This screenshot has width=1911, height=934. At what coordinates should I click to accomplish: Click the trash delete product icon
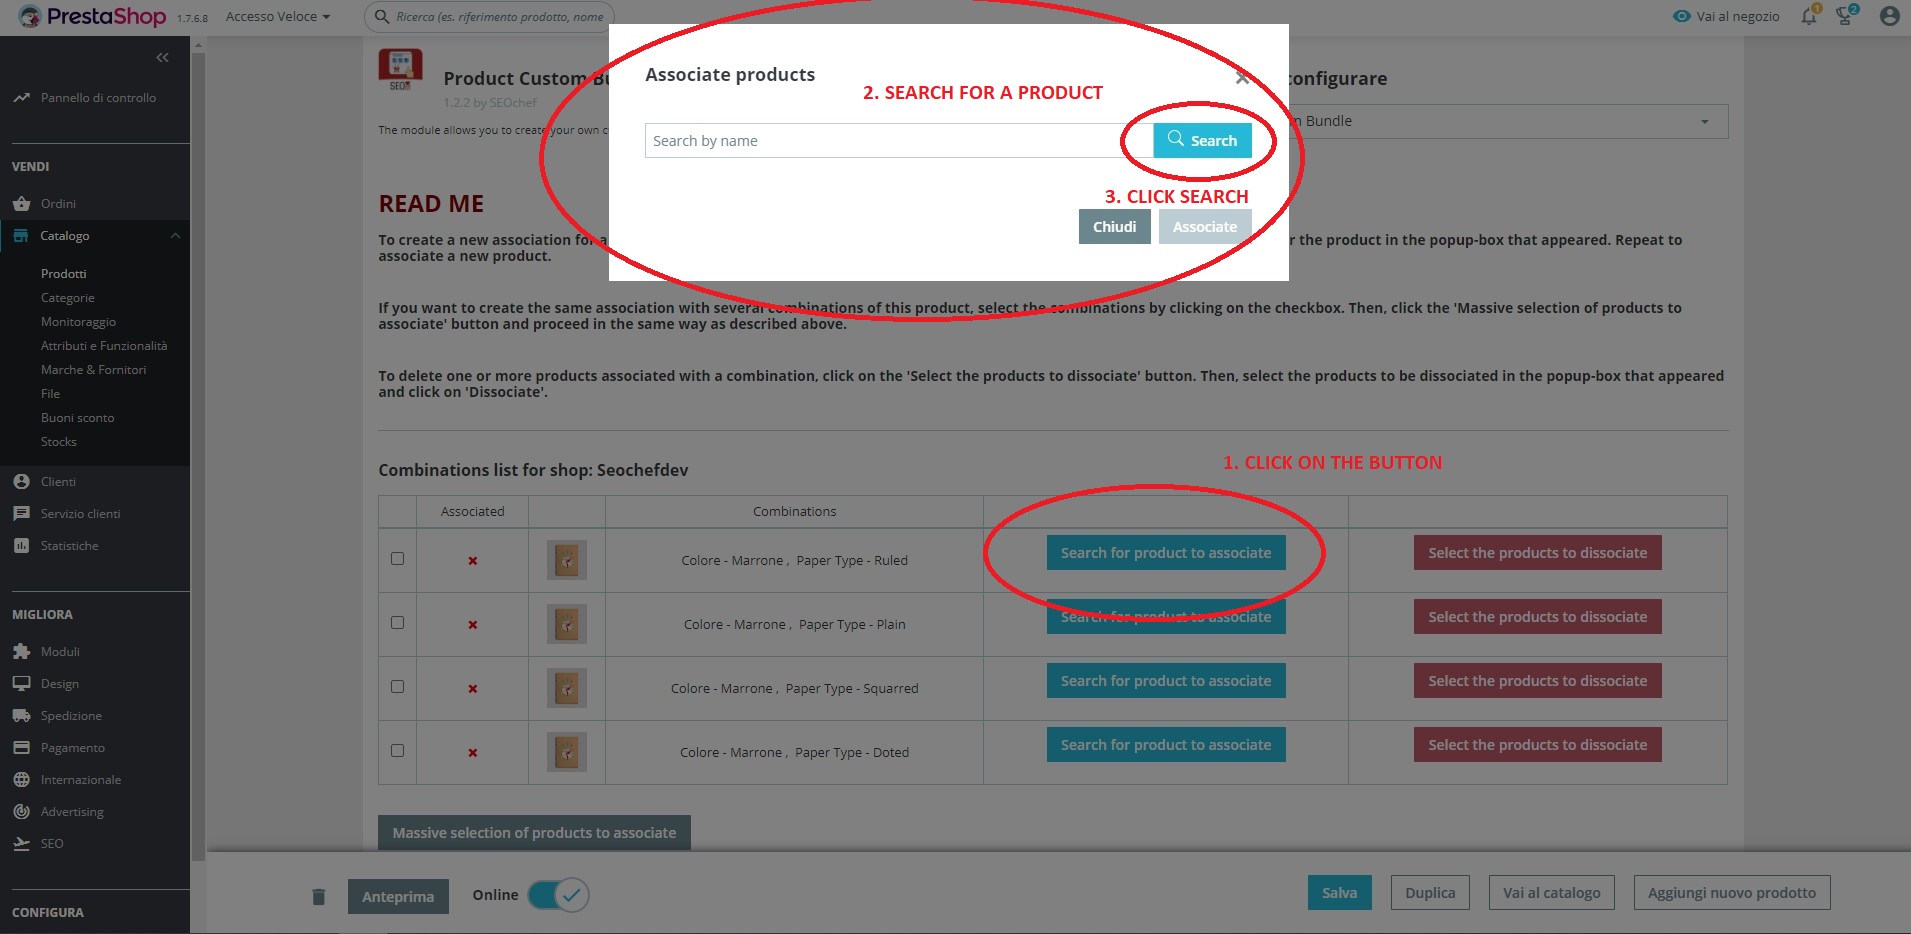tap(318, 896)
